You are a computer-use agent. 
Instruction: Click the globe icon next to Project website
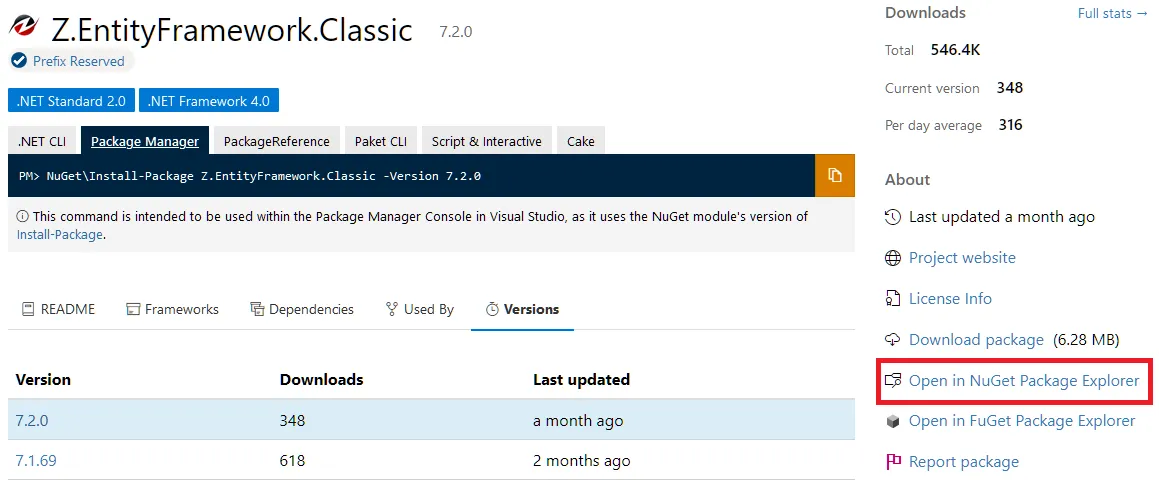(893, 258)
